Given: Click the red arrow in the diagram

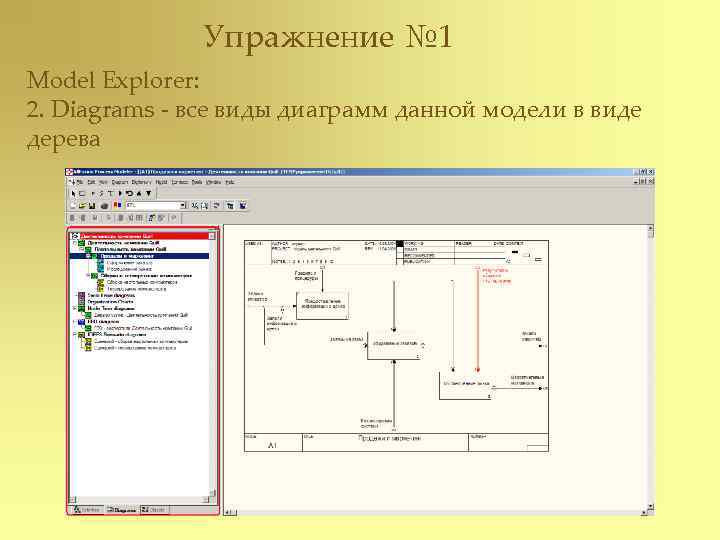Looking at the screenshot, I should pos(478,321).
